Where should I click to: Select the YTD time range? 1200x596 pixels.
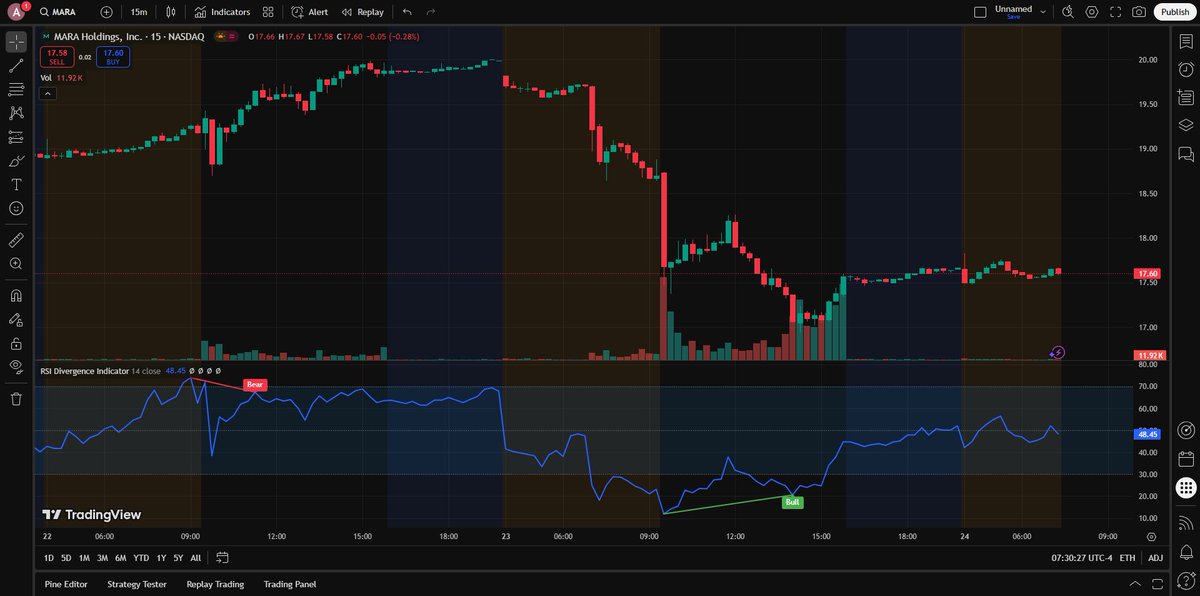[x=141, y=557]
